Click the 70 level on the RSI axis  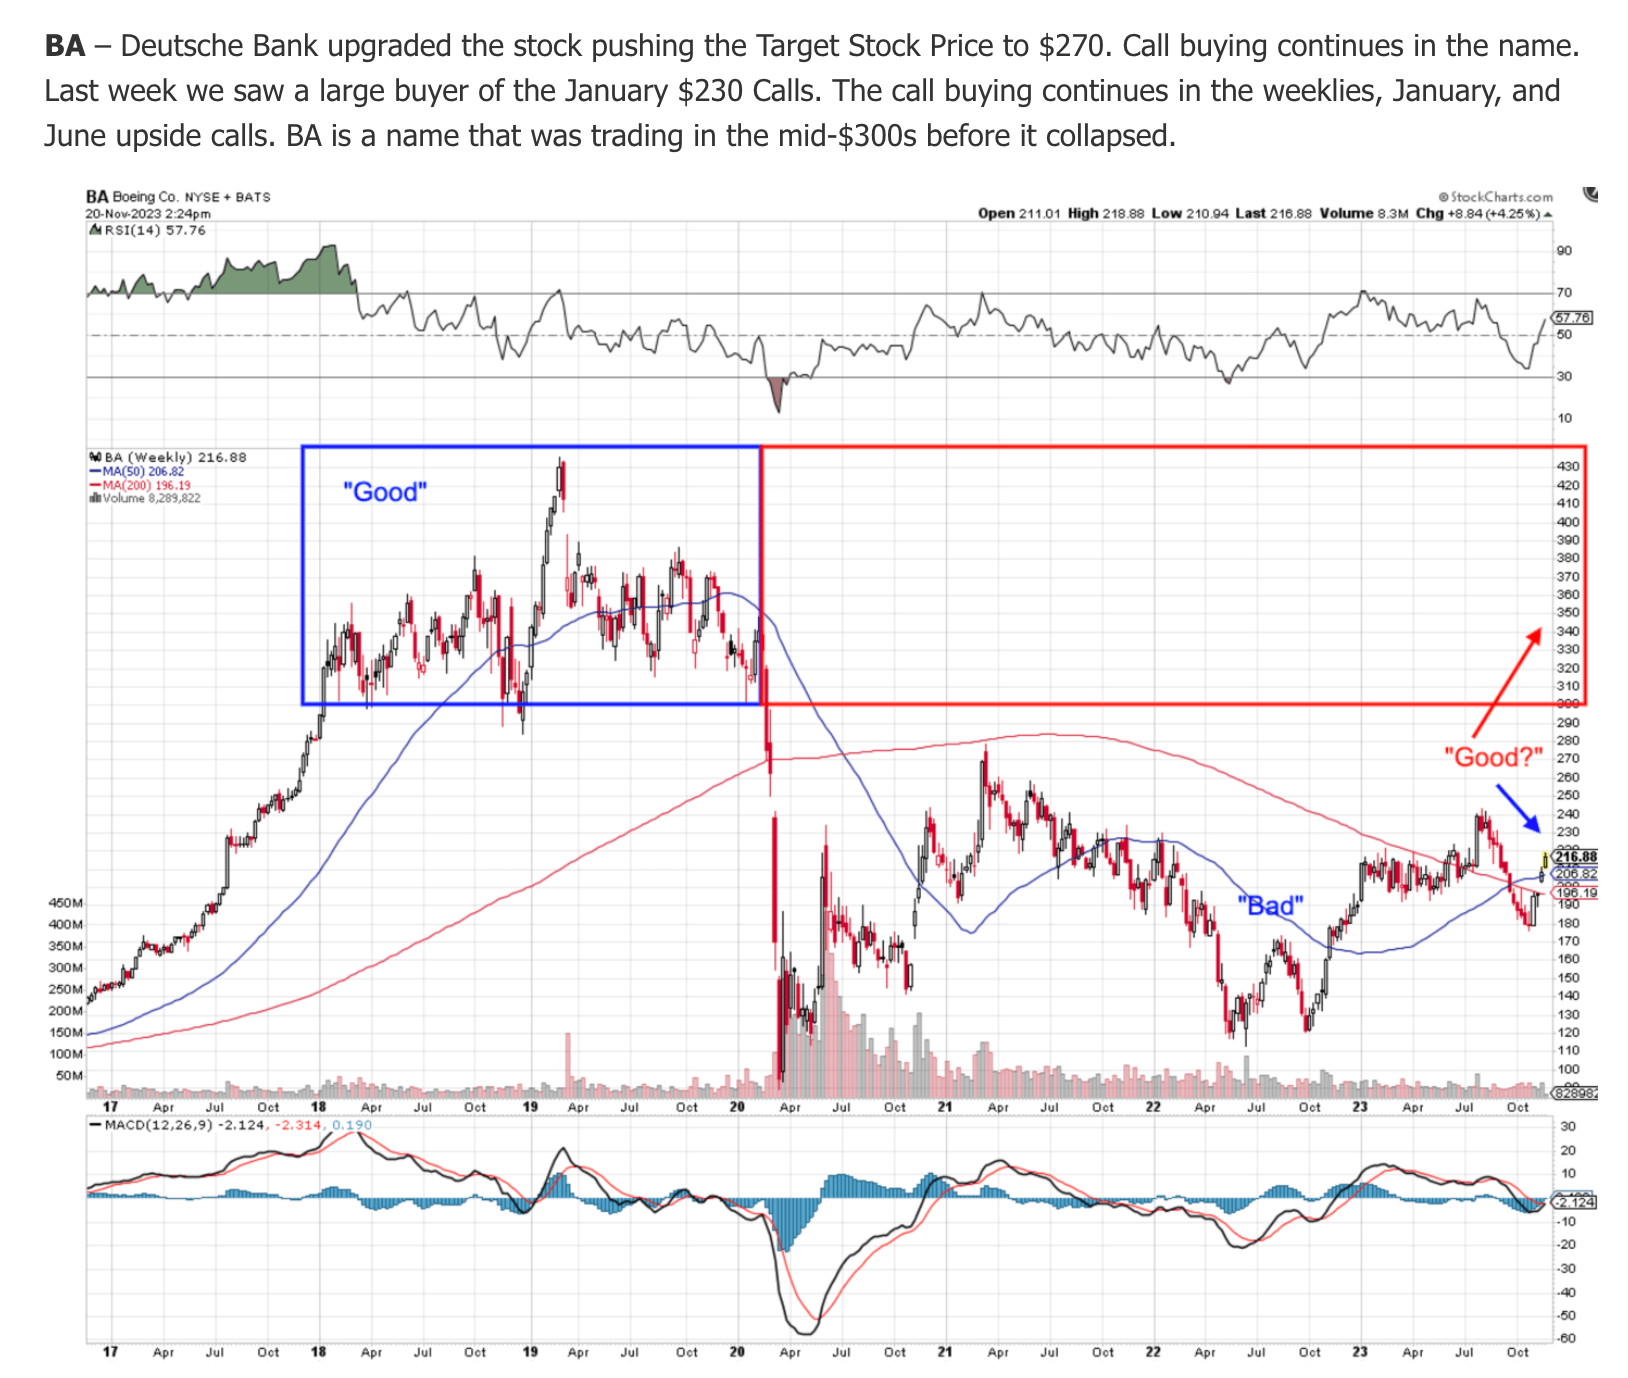click(1564, 293)
